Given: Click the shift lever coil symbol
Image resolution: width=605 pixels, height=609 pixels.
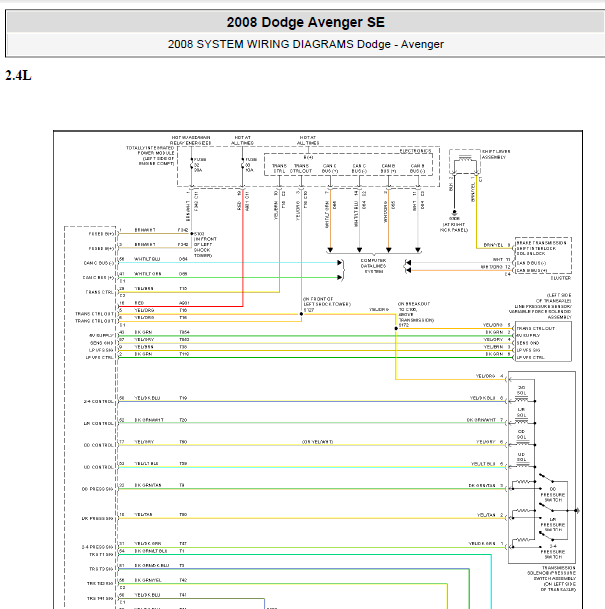Looking at the screenshot, I should point(465,158).
